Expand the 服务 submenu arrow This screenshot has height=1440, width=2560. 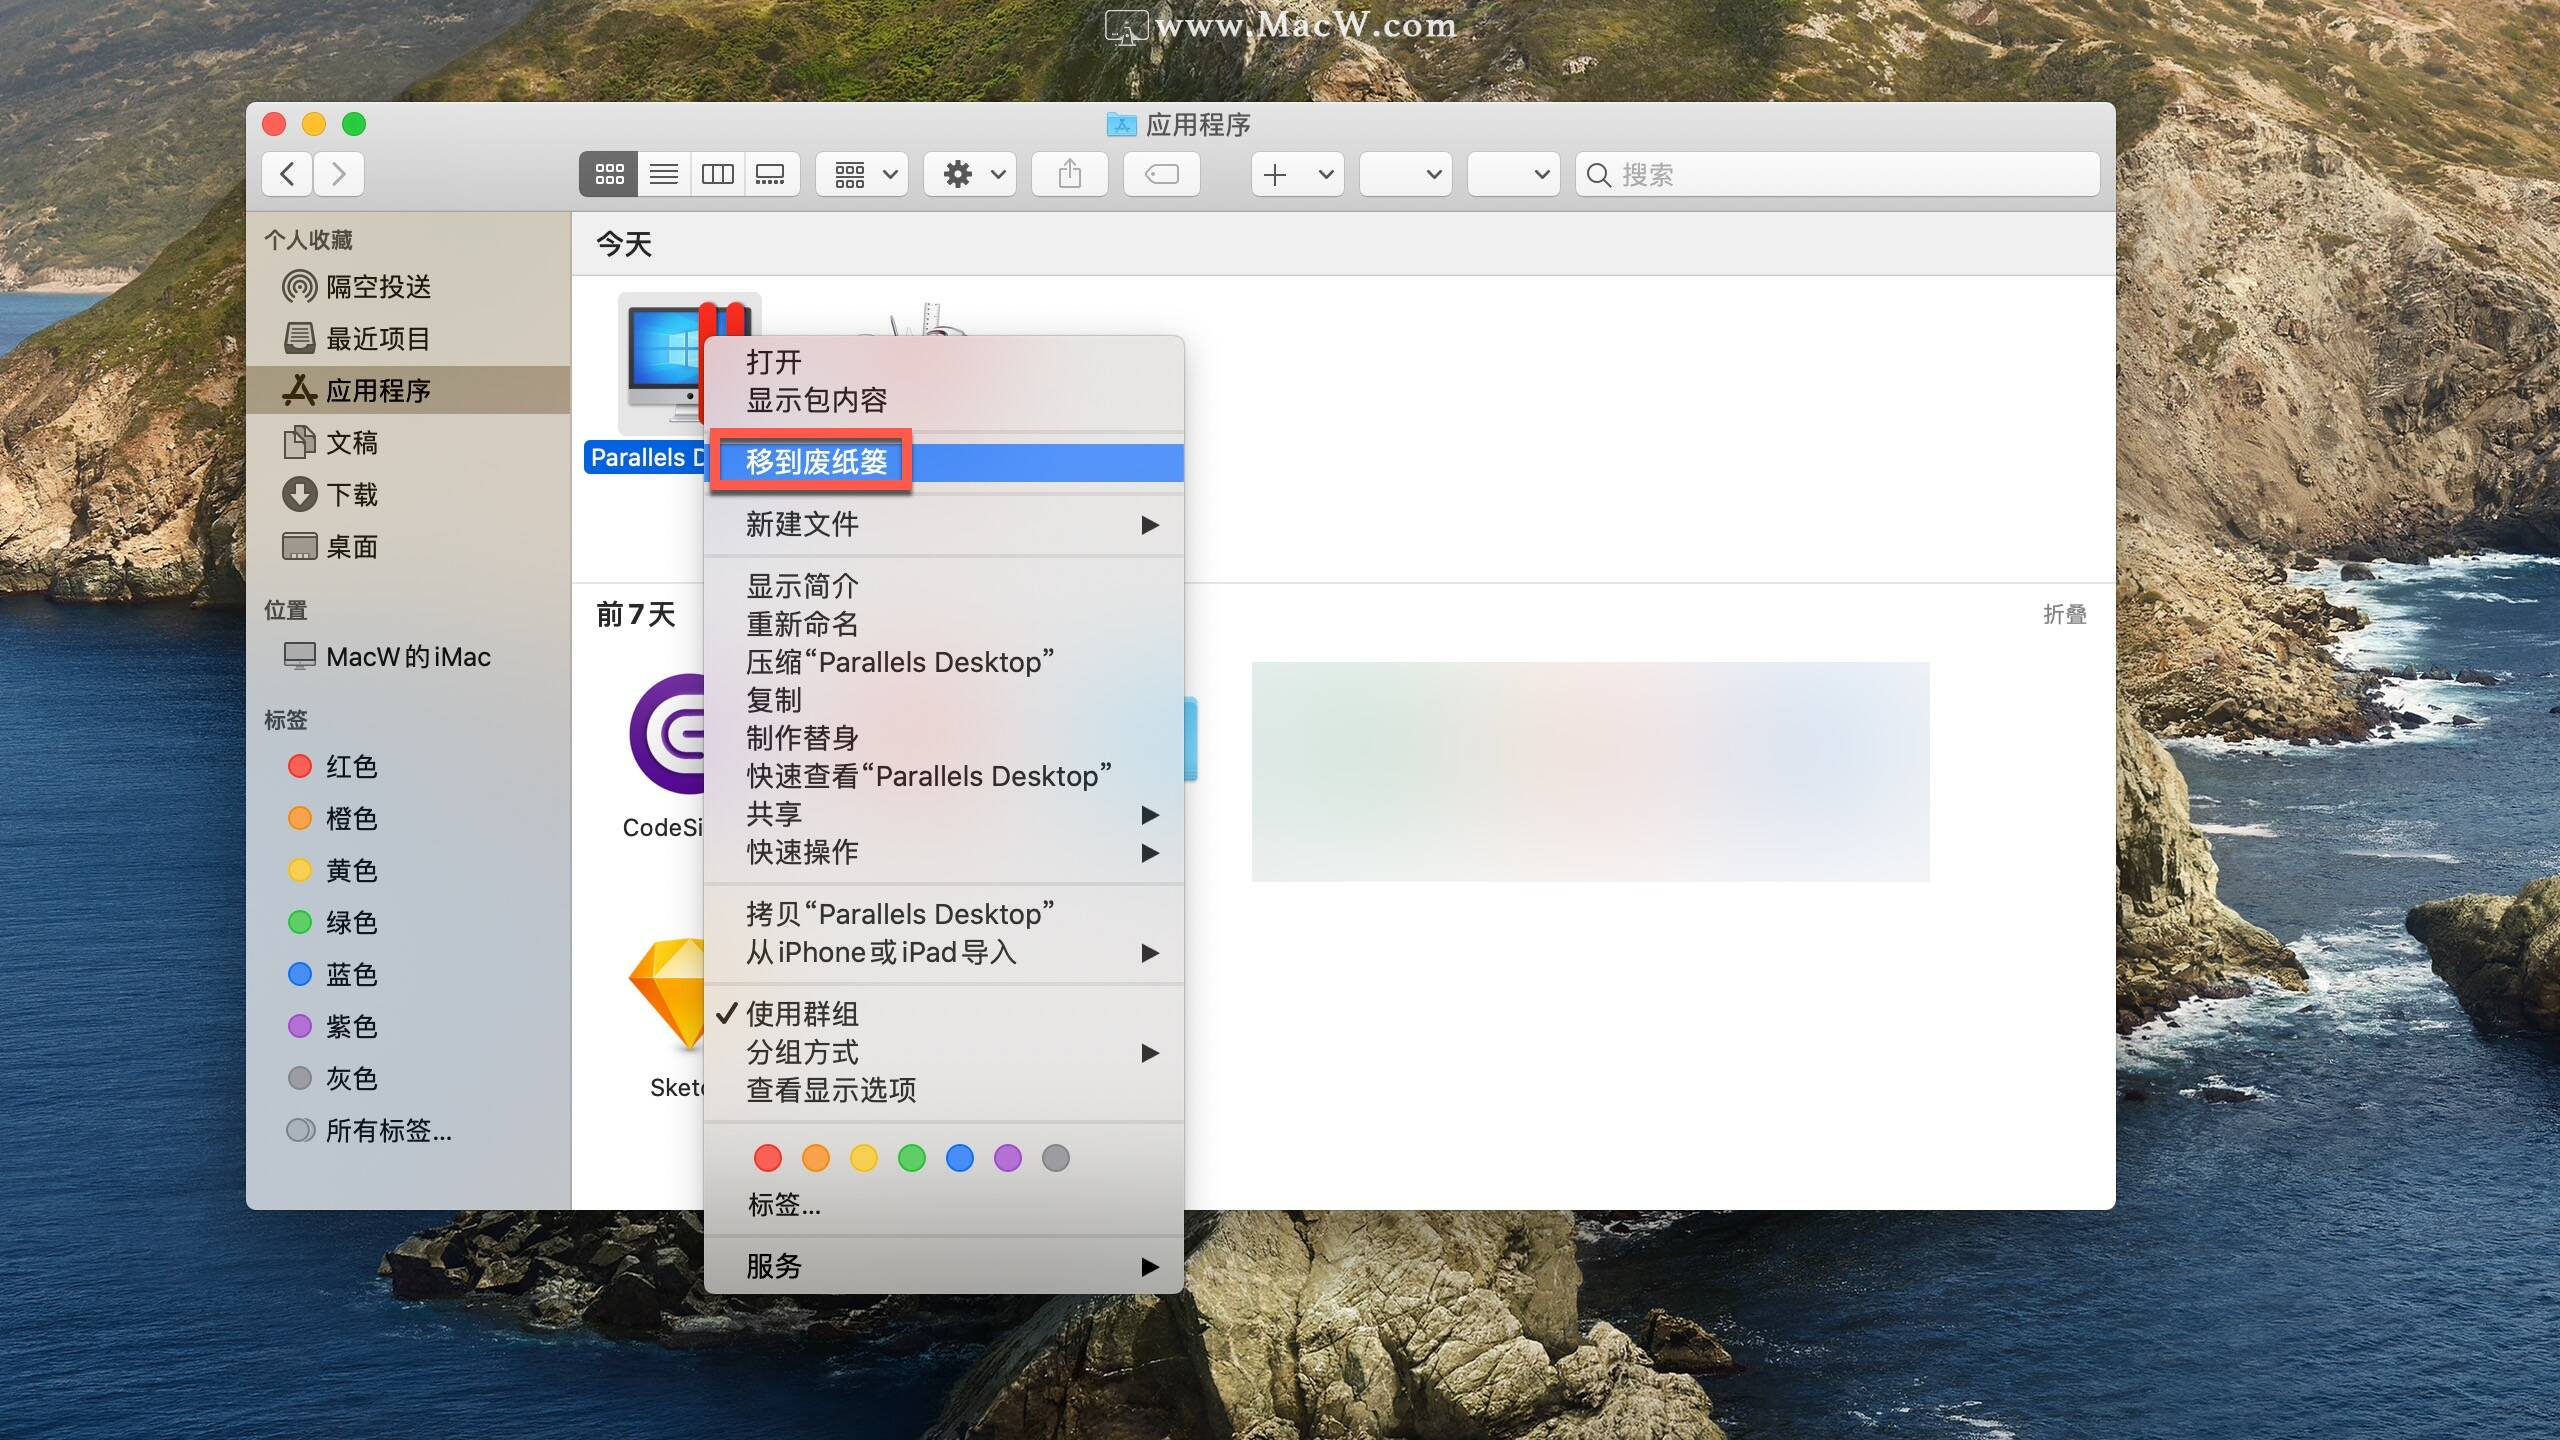[1150, 1267]
